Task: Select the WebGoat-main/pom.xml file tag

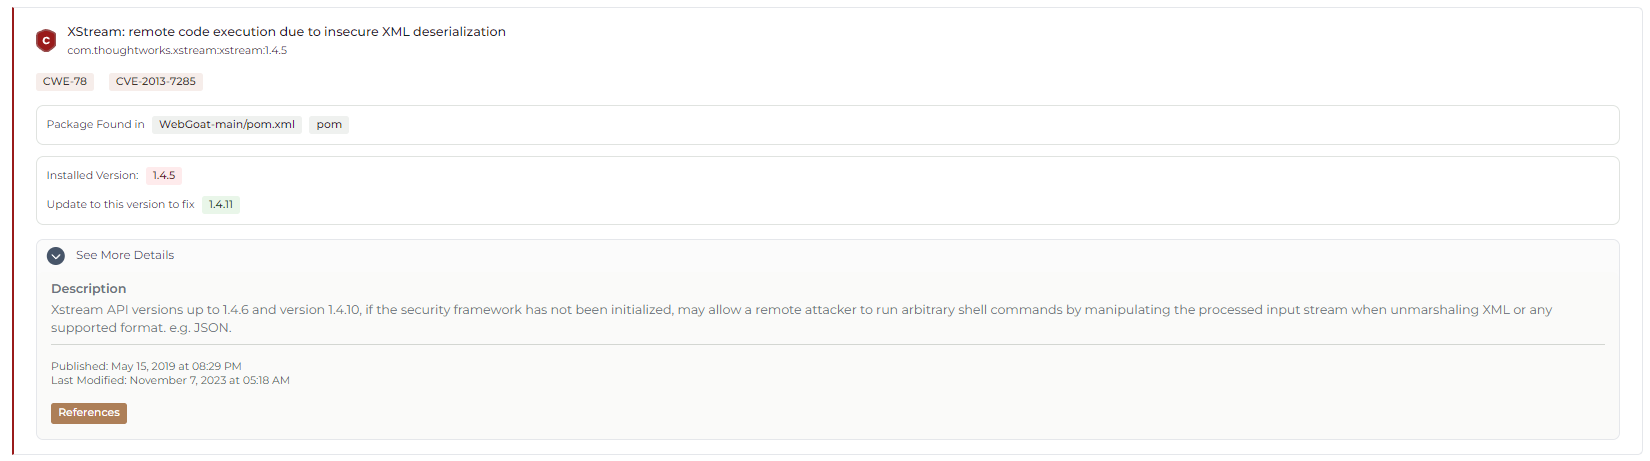Action: 227,125
